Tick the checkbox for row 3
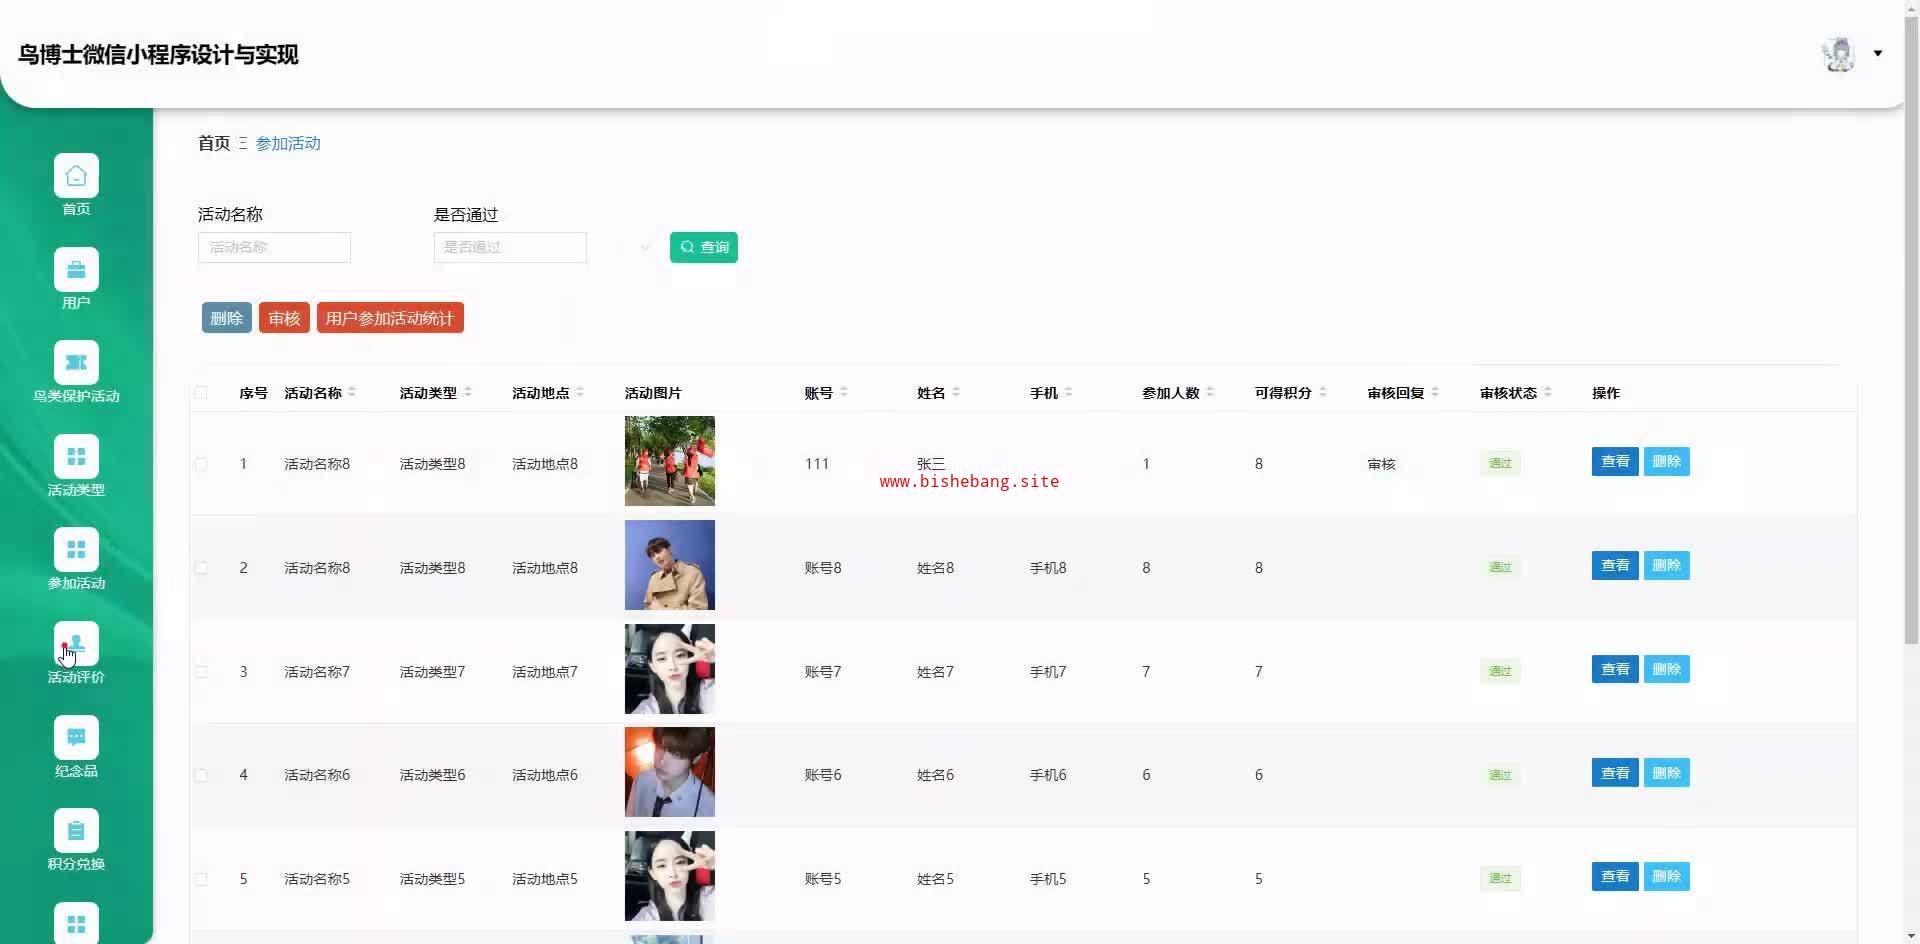The height and width of the screenshot is (944, 1920). [201, 672]
